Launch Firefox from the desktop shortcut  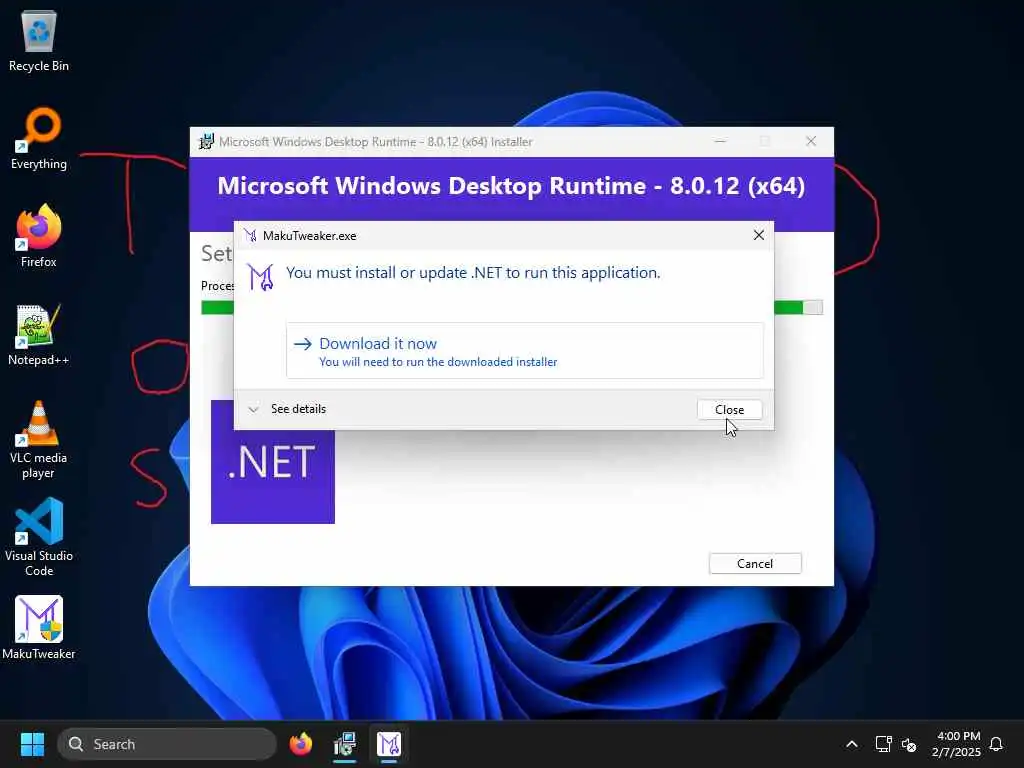click(39, 236)
